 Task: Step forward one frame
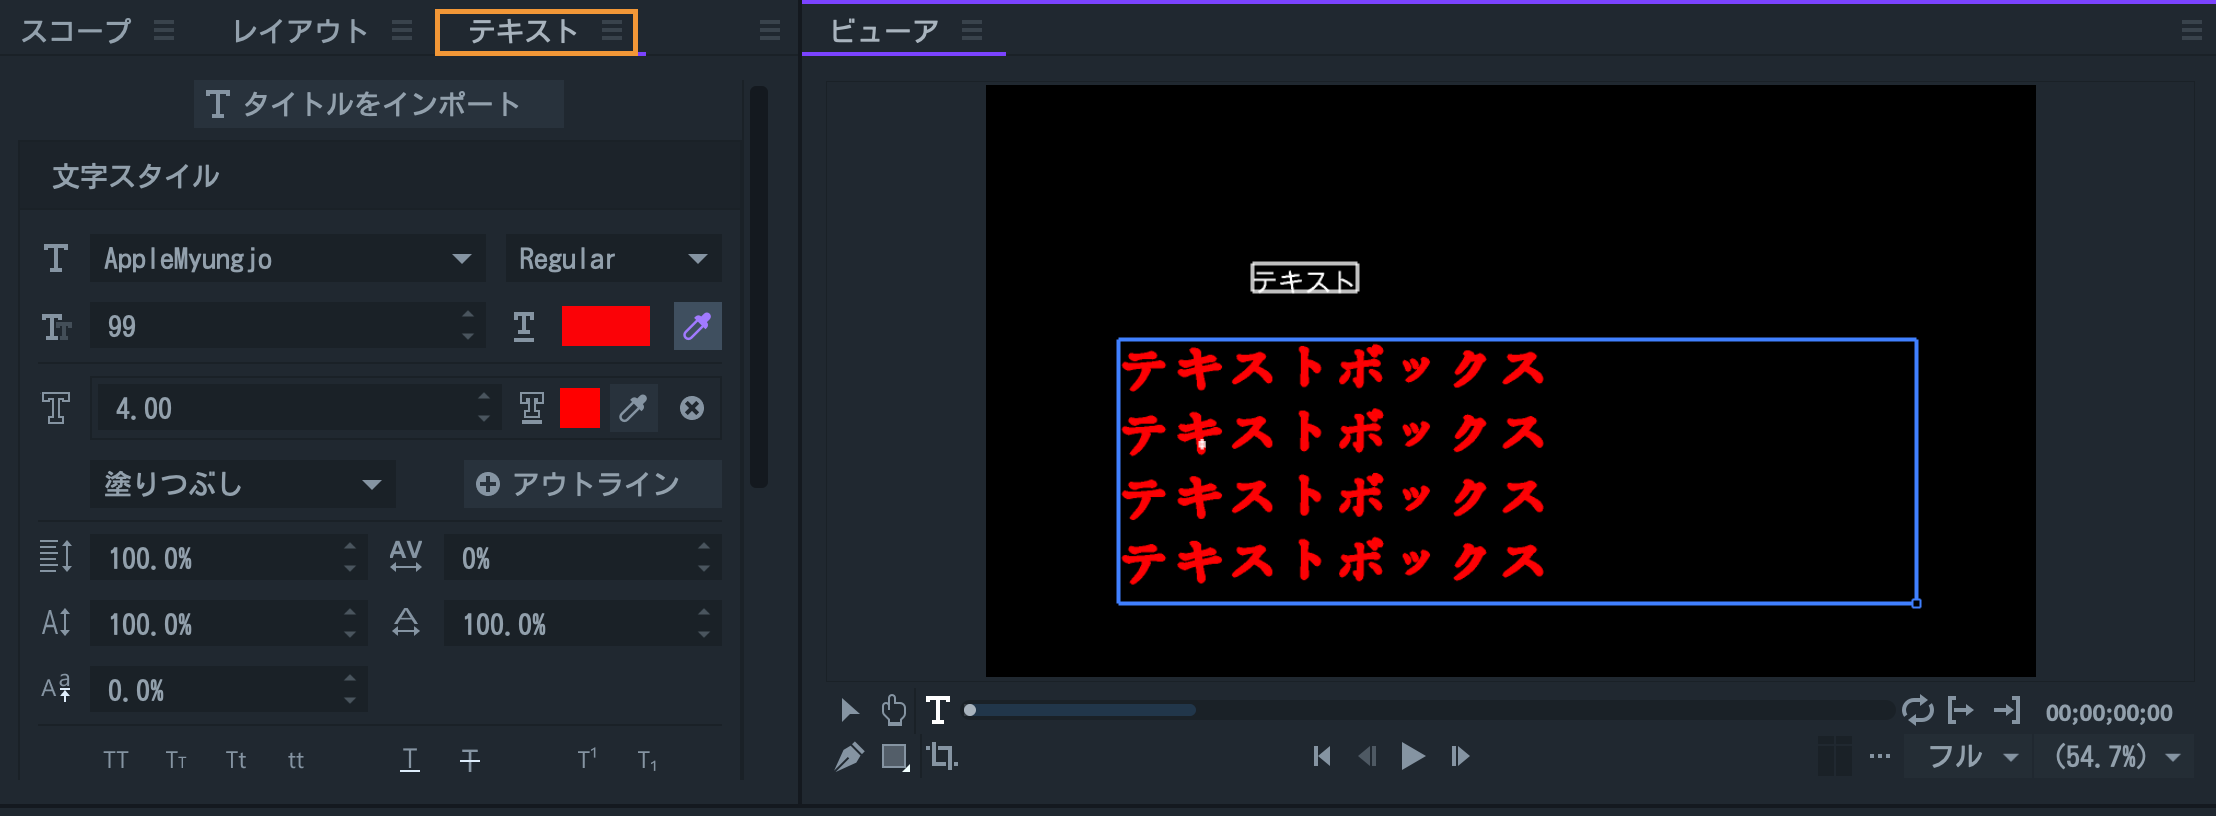pyautogui.click(x=1460, y=756)
